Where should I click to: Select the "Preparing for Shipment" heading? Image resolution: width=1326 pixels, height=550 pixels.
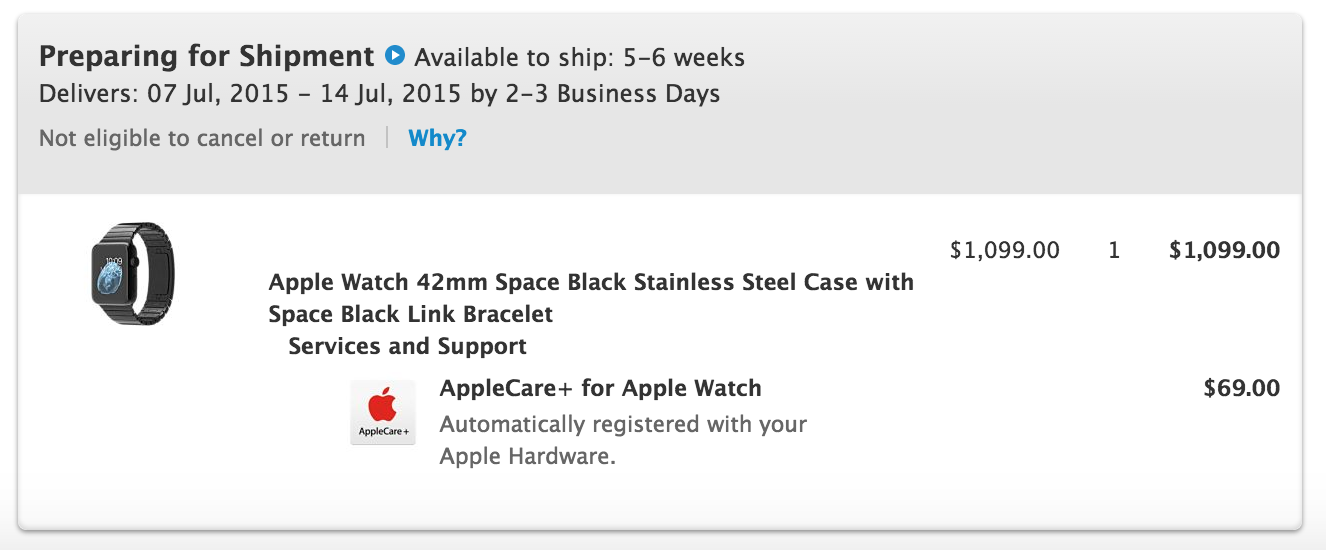point(206,56)
